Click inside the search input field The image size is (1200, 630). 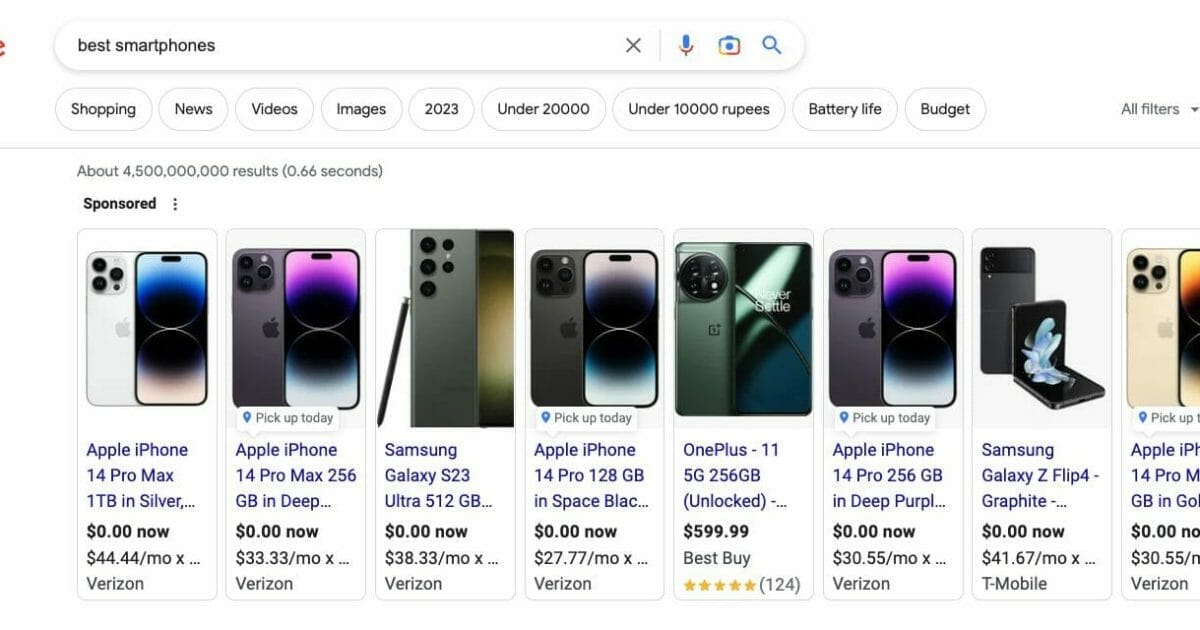coord(300,45)
